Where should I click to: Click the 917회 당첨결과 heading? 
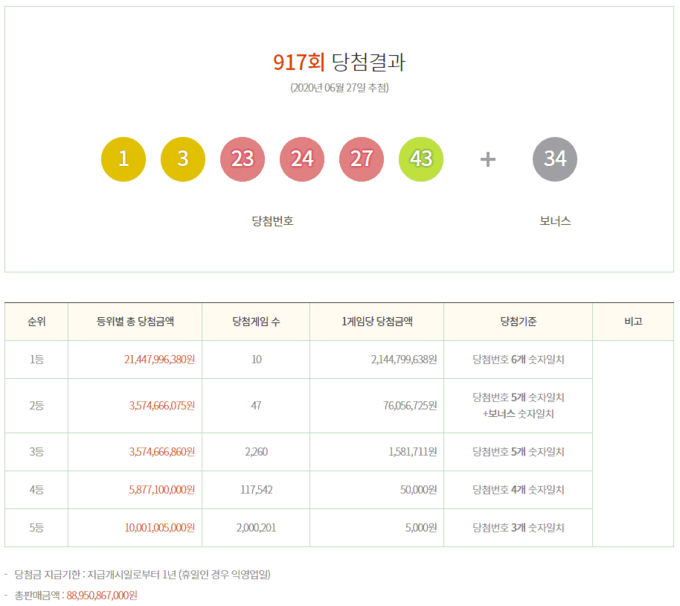(339, 62)
